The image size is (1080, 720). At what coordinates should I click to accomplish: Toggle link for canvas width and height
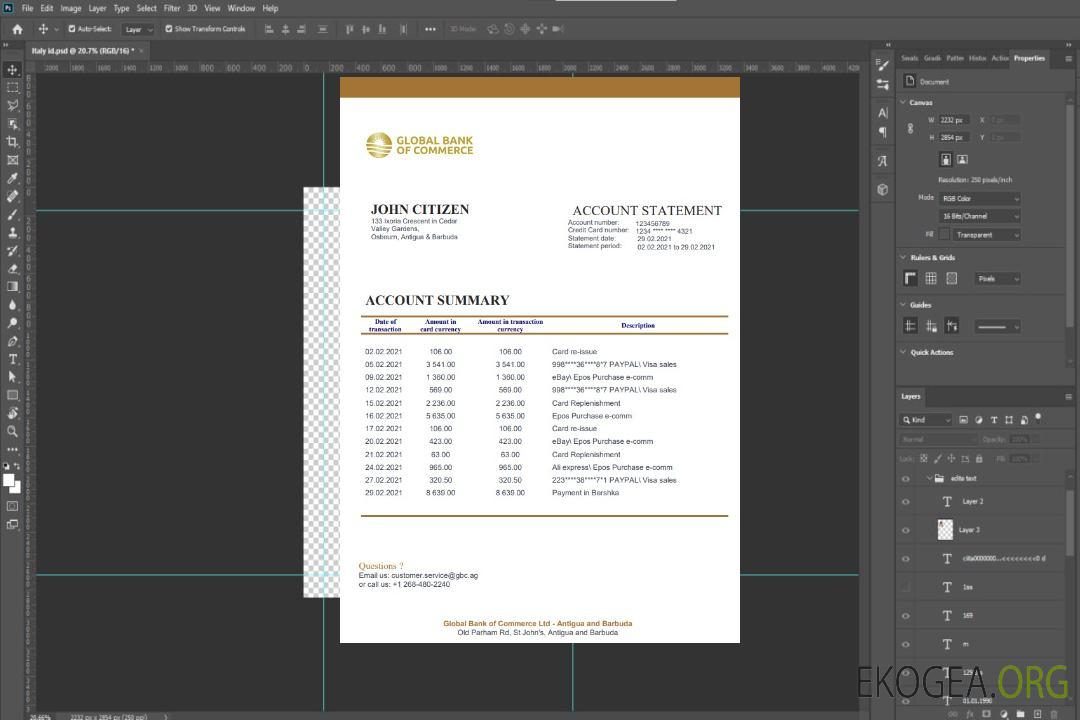911,128
